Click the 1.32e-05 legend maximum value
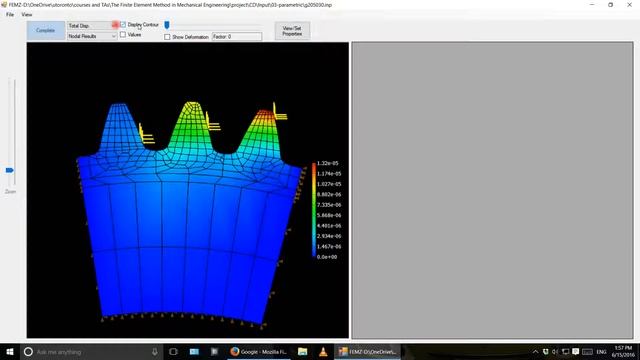 click(328, 163)
